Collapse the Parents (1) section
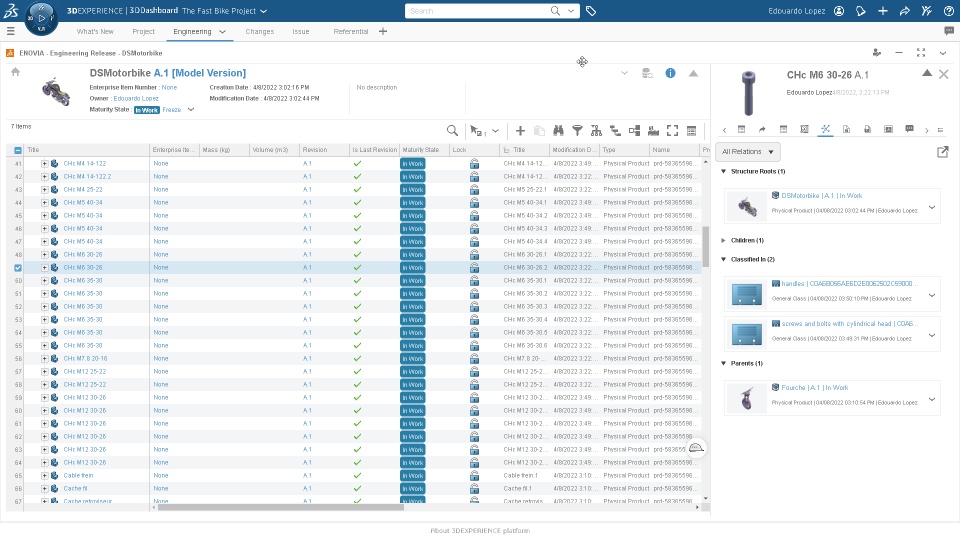The image size is (960, 540). click(723, 364)
